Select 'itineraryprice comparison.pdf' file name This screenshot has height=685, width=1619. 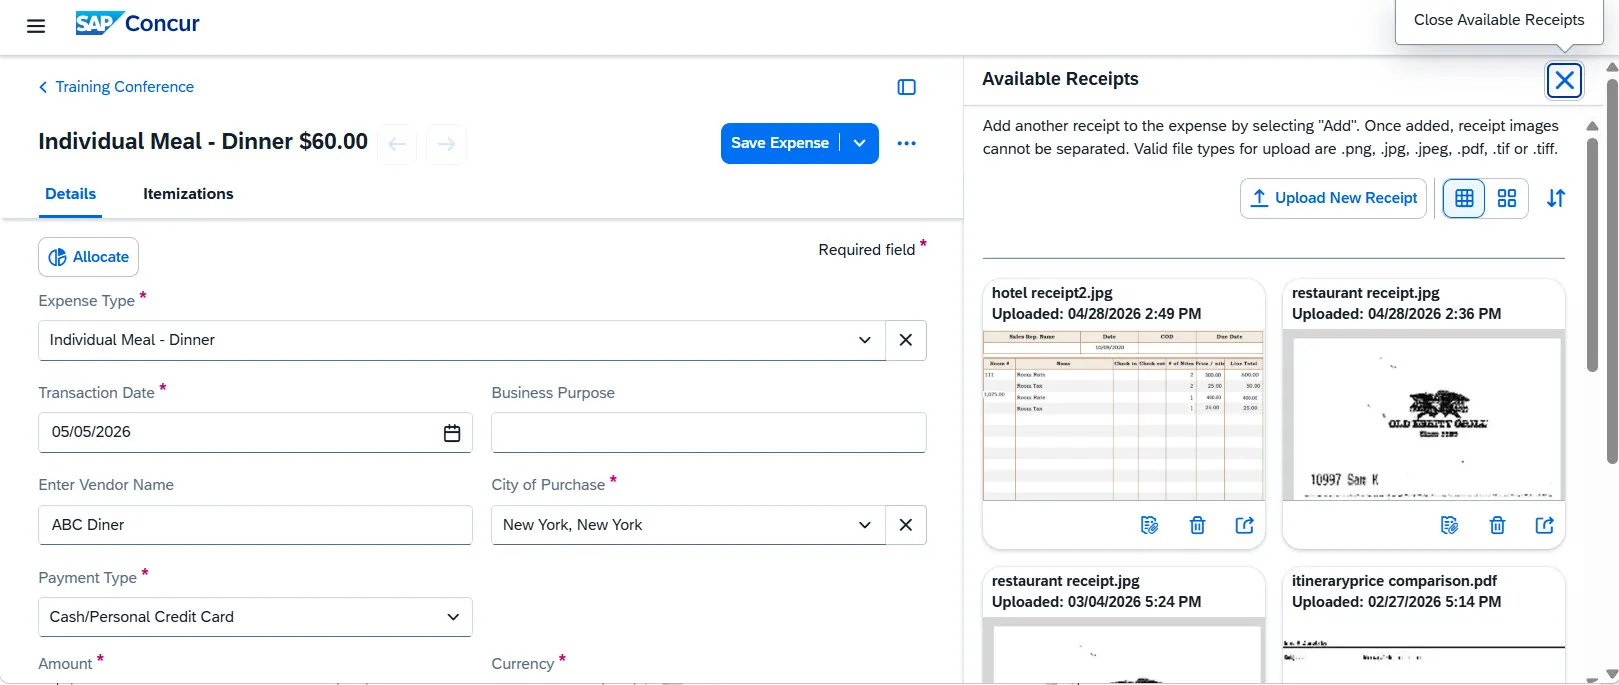tap(1394, 581)
